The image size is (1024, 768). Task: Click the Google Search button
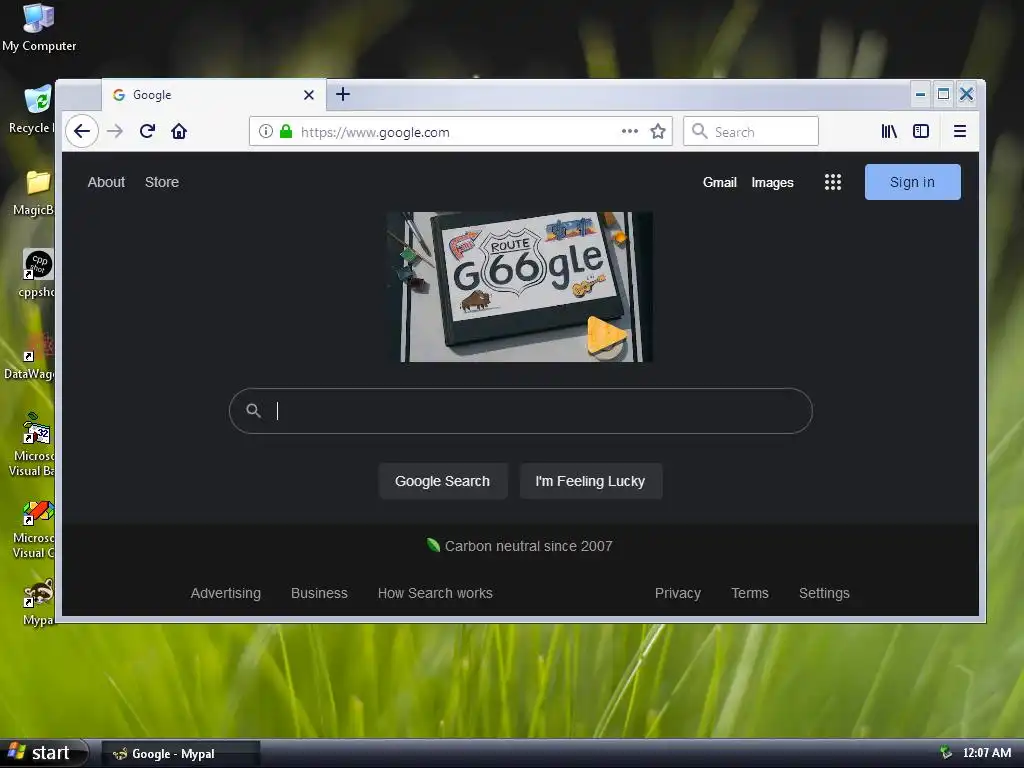[442, 481]
